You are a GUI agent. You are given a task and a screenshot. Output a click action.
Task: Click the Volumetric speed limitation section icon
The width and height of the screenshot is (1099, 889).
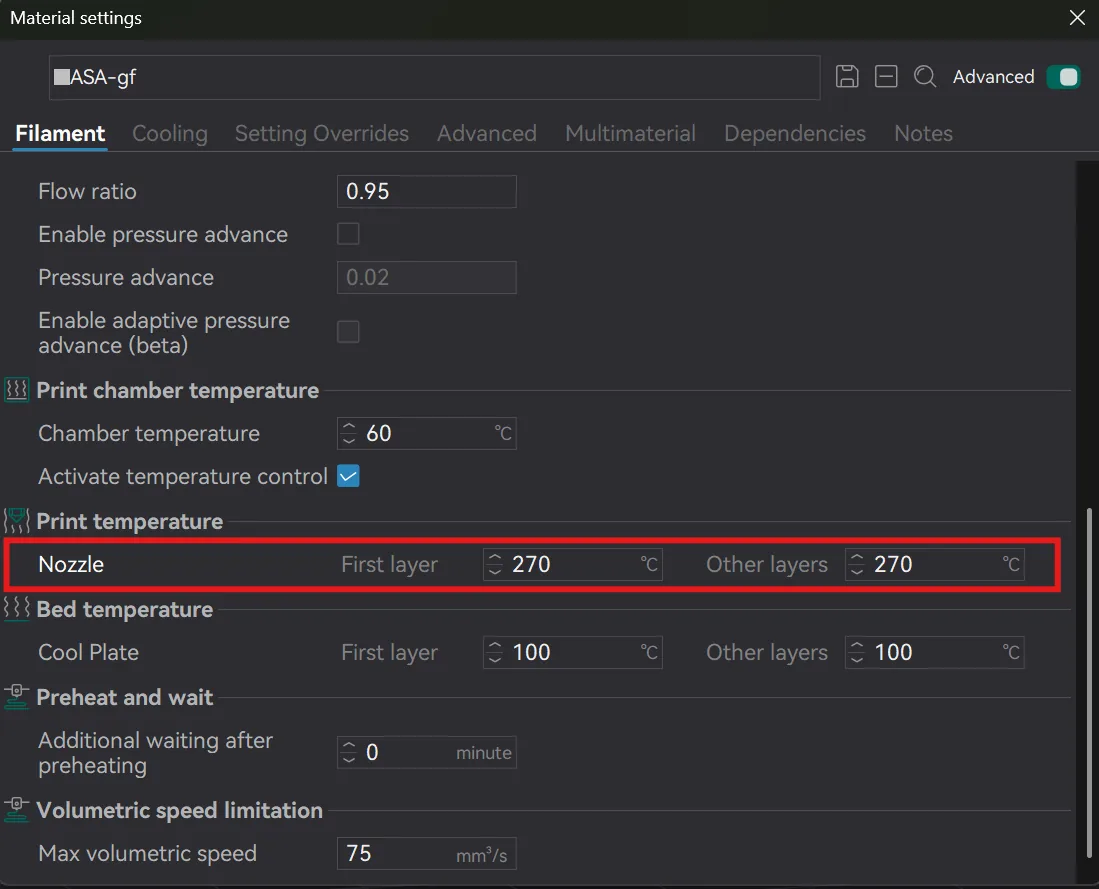click(x=17, y=809)
